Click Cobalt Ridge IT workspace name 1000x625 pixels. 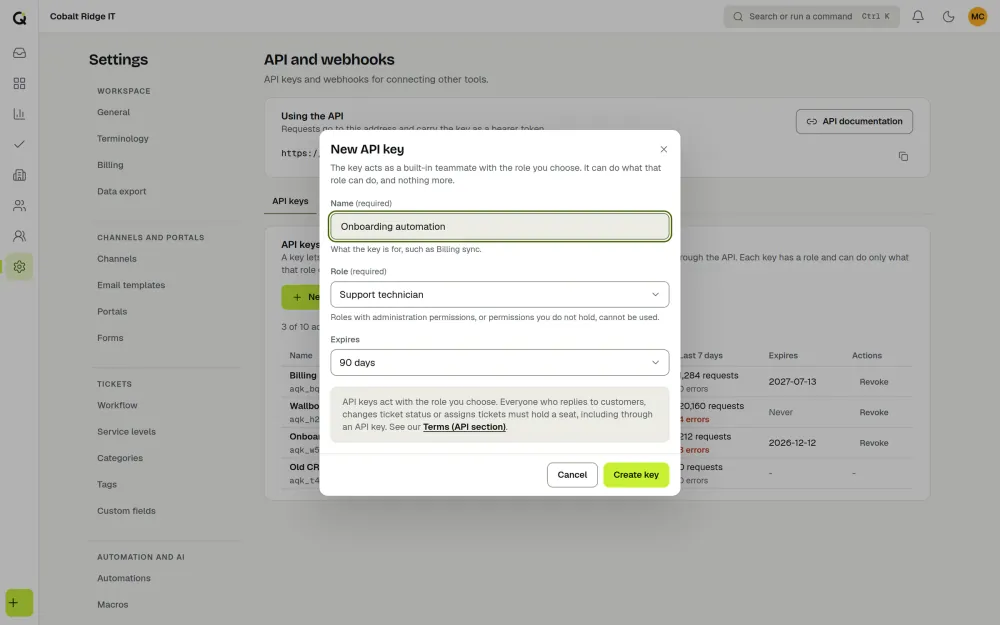pos(83,17)
